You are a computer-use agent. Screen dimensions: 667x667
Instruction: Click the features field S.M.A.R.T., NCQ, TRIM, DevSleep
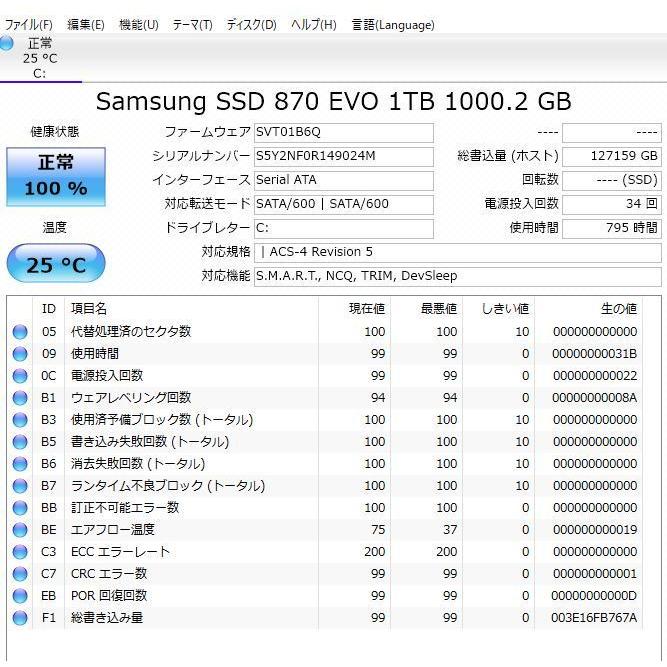(x=458, y=276)
